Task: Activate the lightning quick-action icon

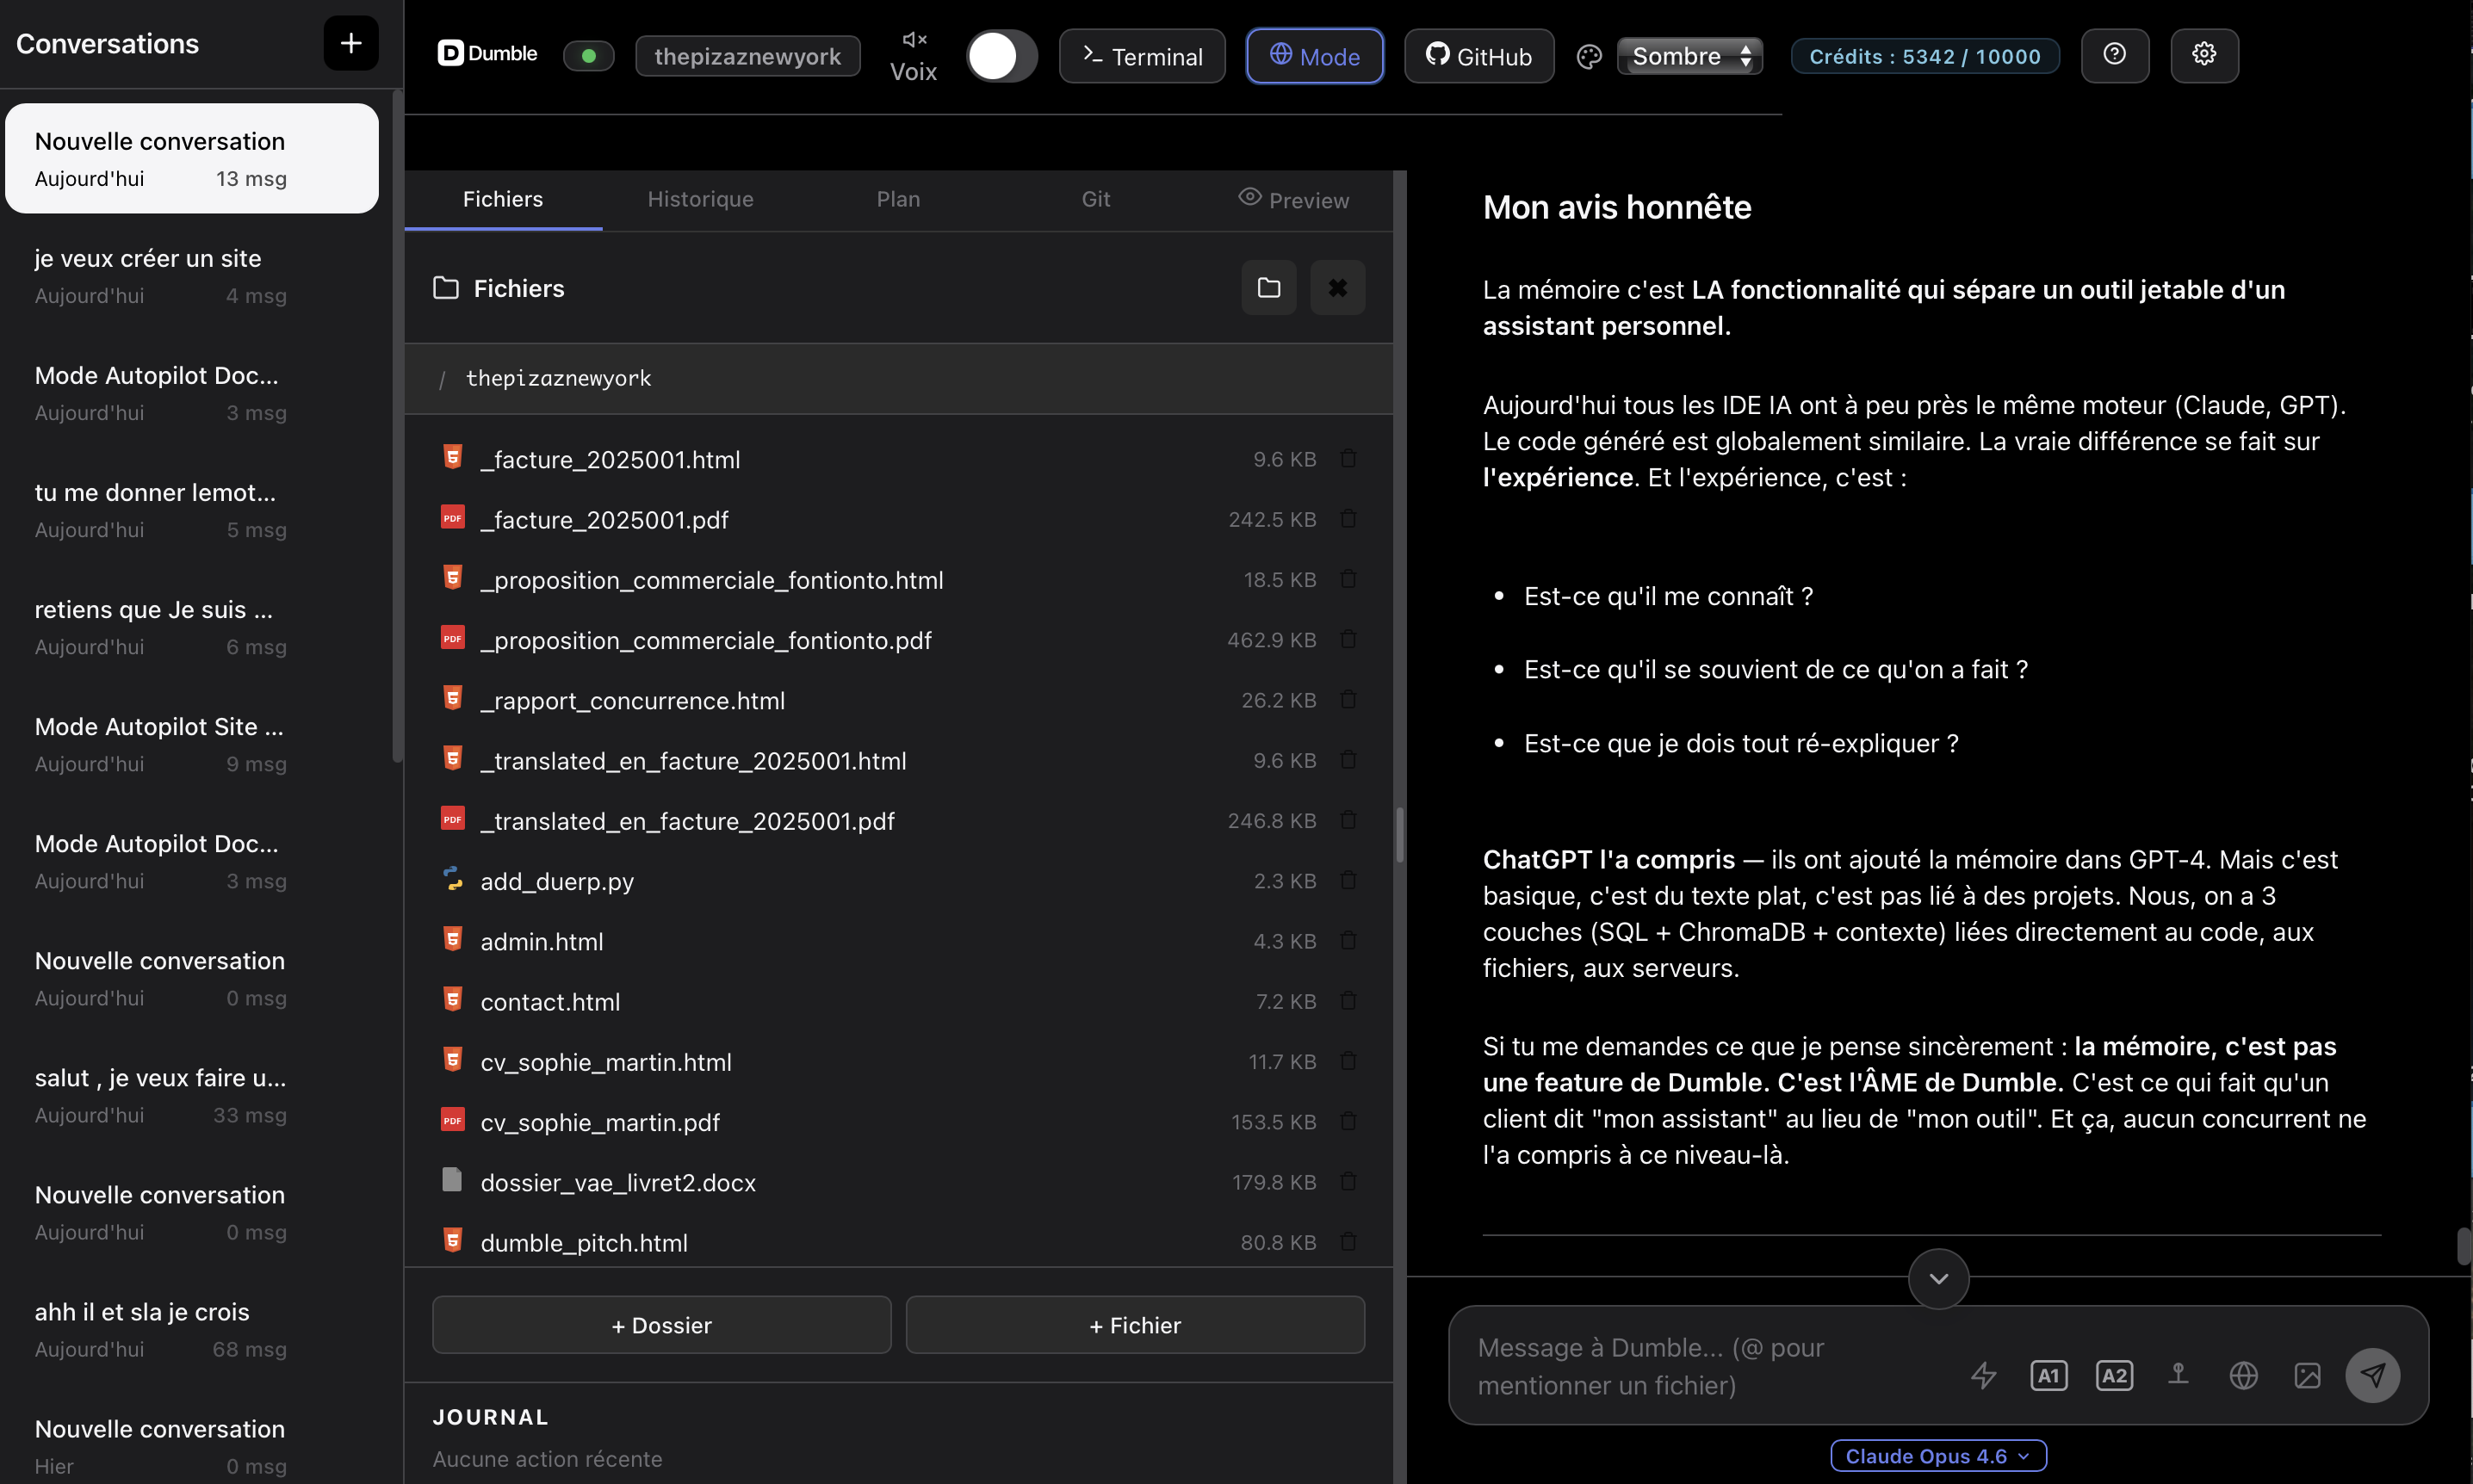Action: 1983,1375
